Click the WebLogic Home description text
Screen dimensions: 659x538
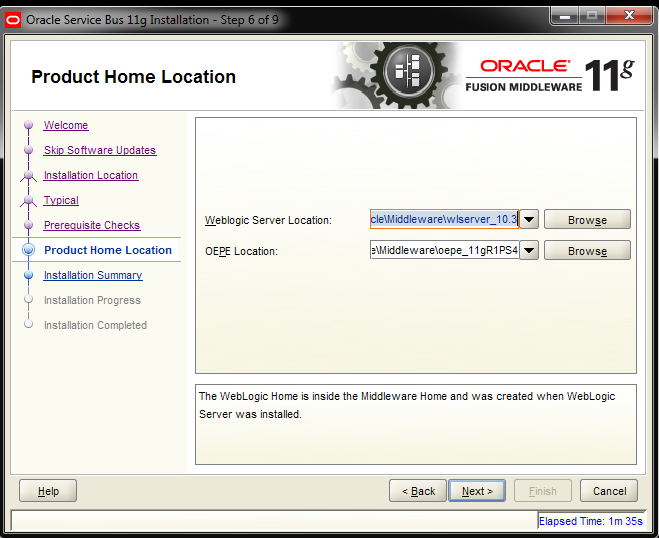407,405
